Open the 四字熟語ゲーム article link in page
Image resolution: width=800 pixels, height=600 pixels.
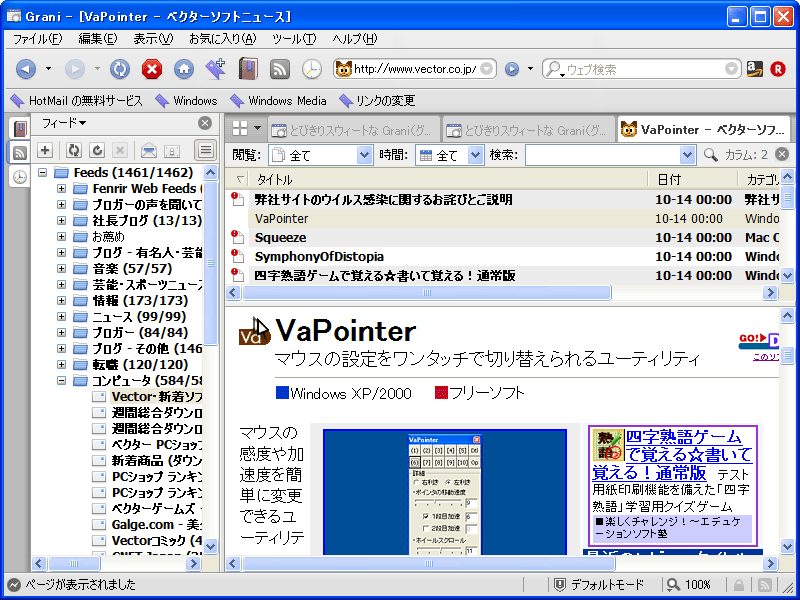pos(672,455)
